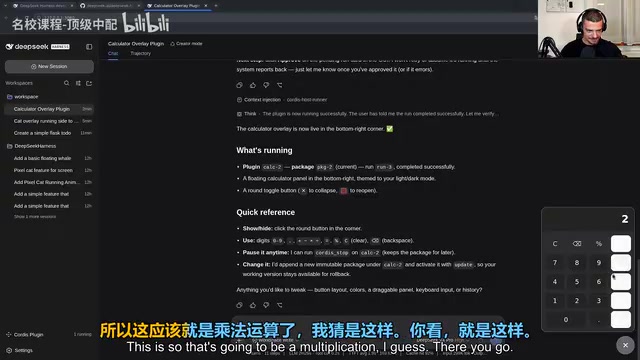Toggle Creator mode
The height and width of the screenshot is (360, 640).
[186, 44]
